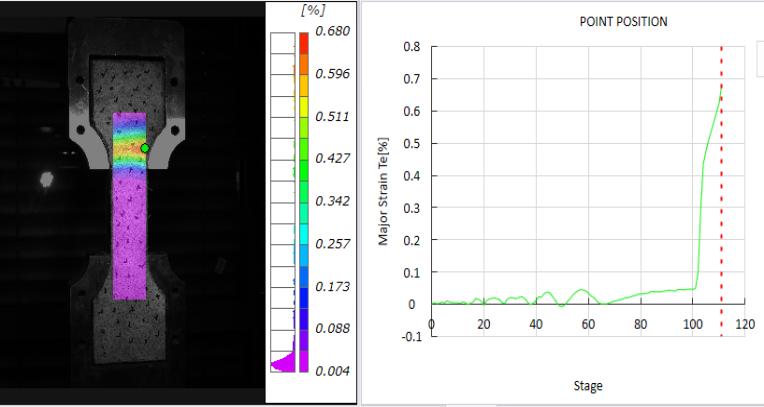Screen dimensions: 764x407
Task: Select the 100 tick on the stage axis
Action: click(x=693, y=324)
